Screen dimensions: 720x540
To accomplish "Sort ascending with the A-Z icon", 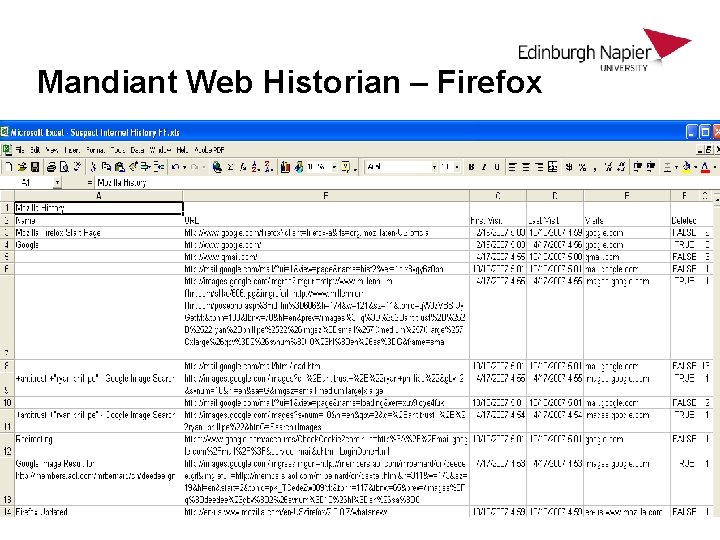I will click(x=255, y=167).
